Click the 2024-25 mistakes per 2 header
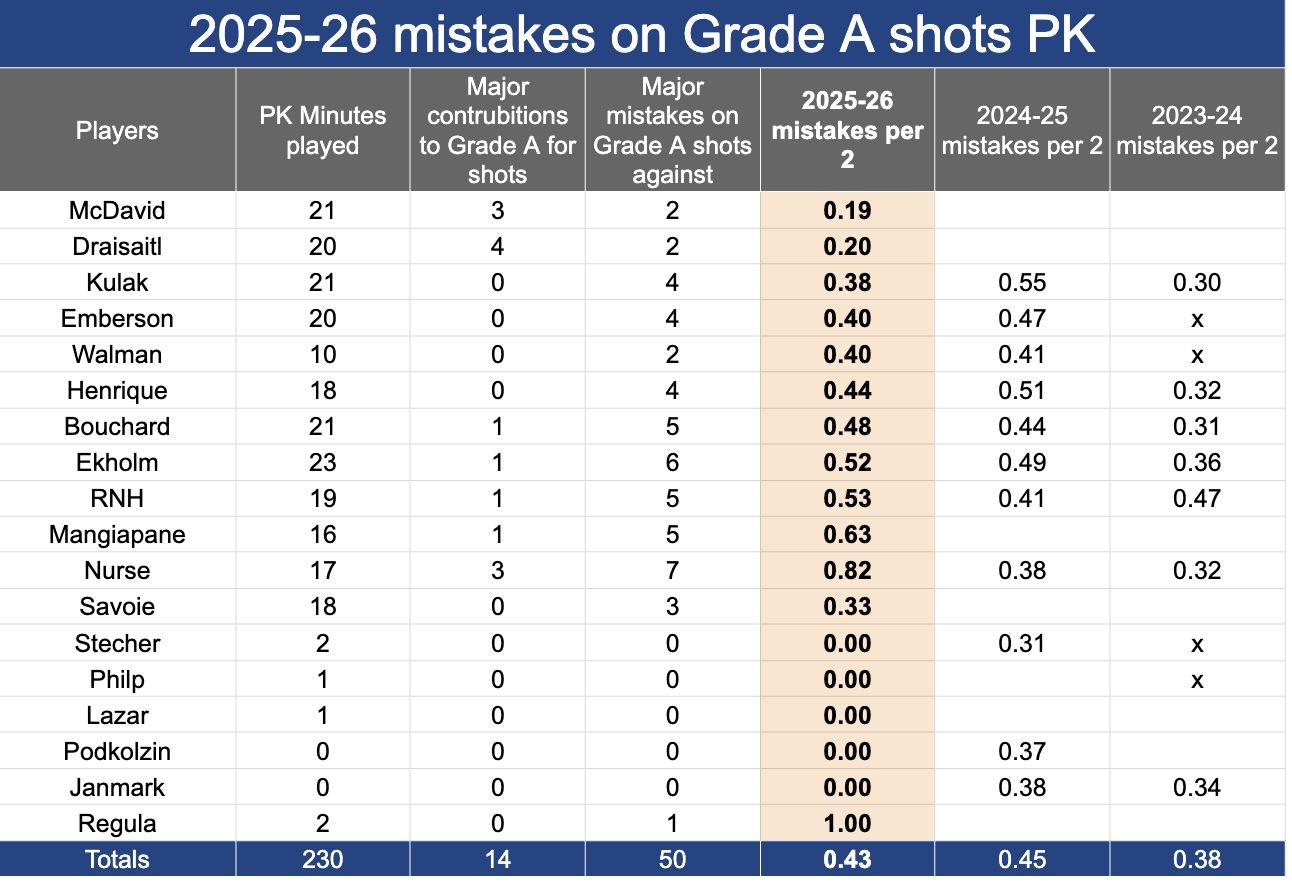 point(1022,130)
